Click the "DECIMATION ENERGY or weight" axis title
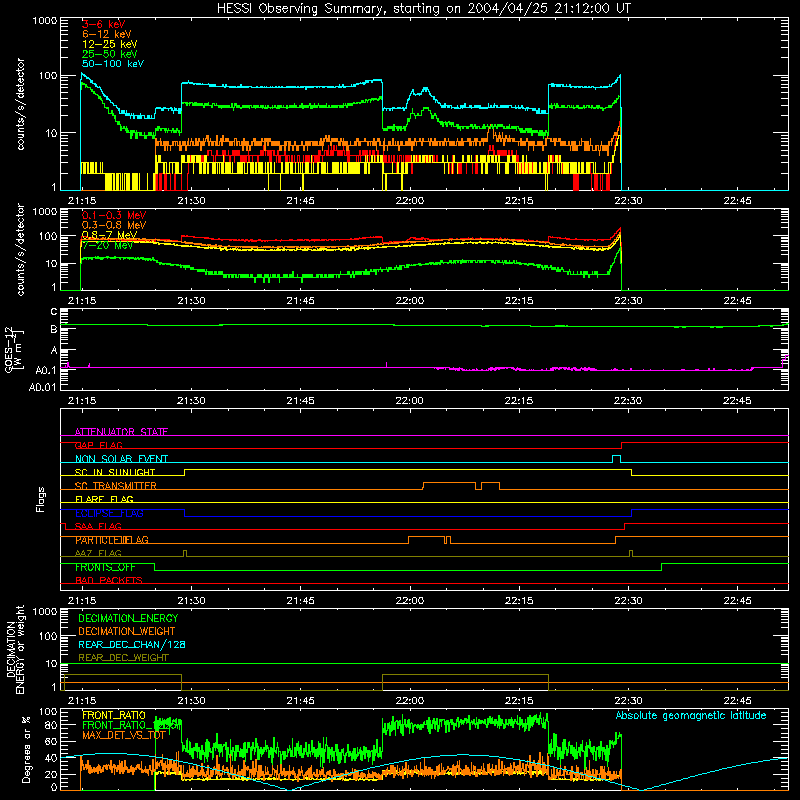 tap(15, 649)
